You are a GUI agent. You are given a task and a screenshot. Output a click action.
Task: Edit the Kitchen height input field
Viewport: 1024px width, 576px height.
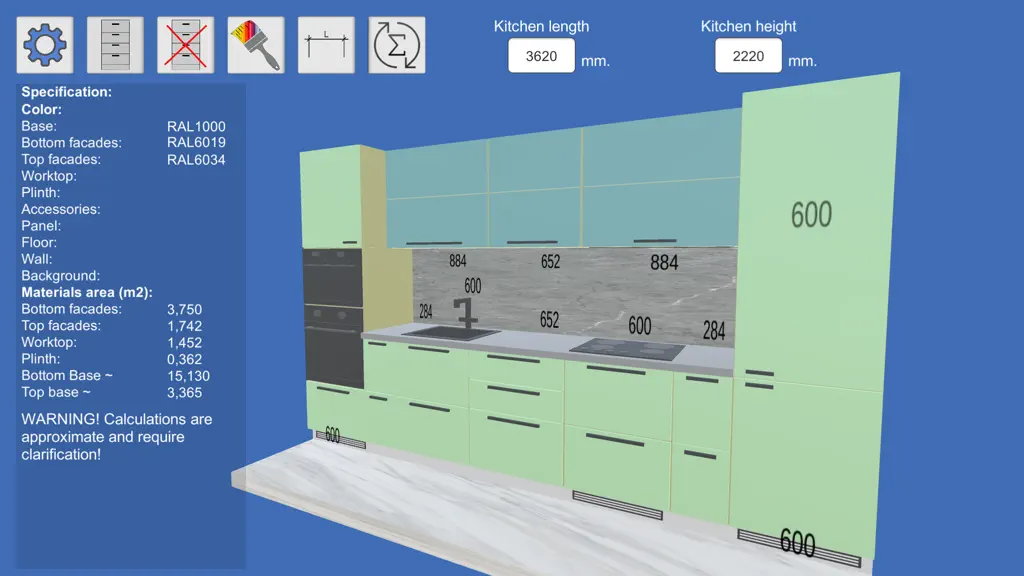(x=748, y=56)
